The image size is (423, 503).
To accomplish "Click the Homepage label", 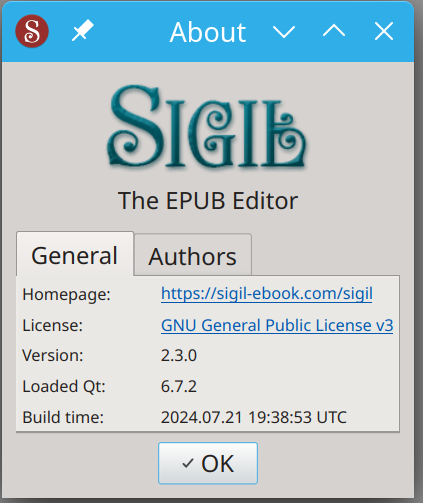I will (66, 295).
